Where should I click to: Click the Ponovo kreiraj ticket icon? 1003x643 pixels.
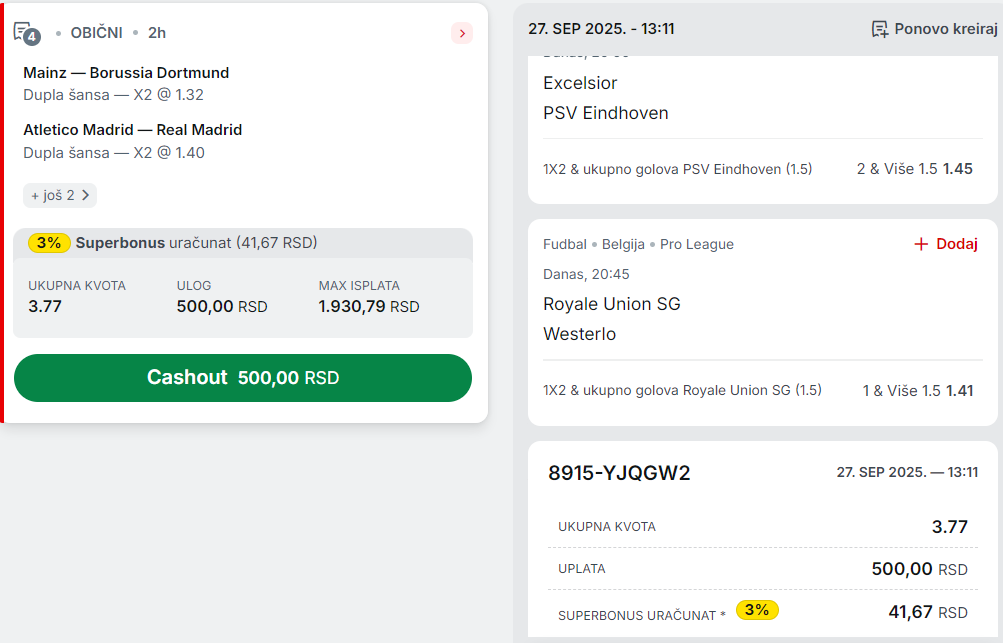pos(880,29)
